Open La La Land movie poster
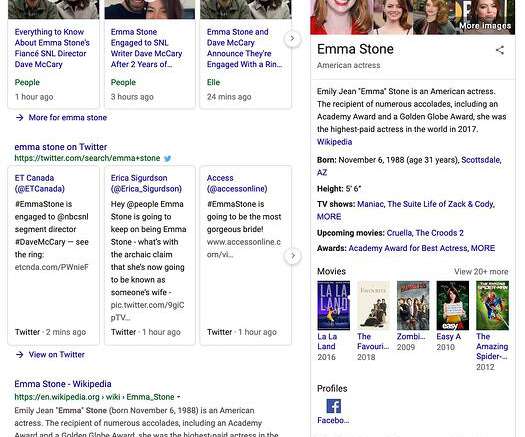This screenshot has width=525, height=437. 333,305
